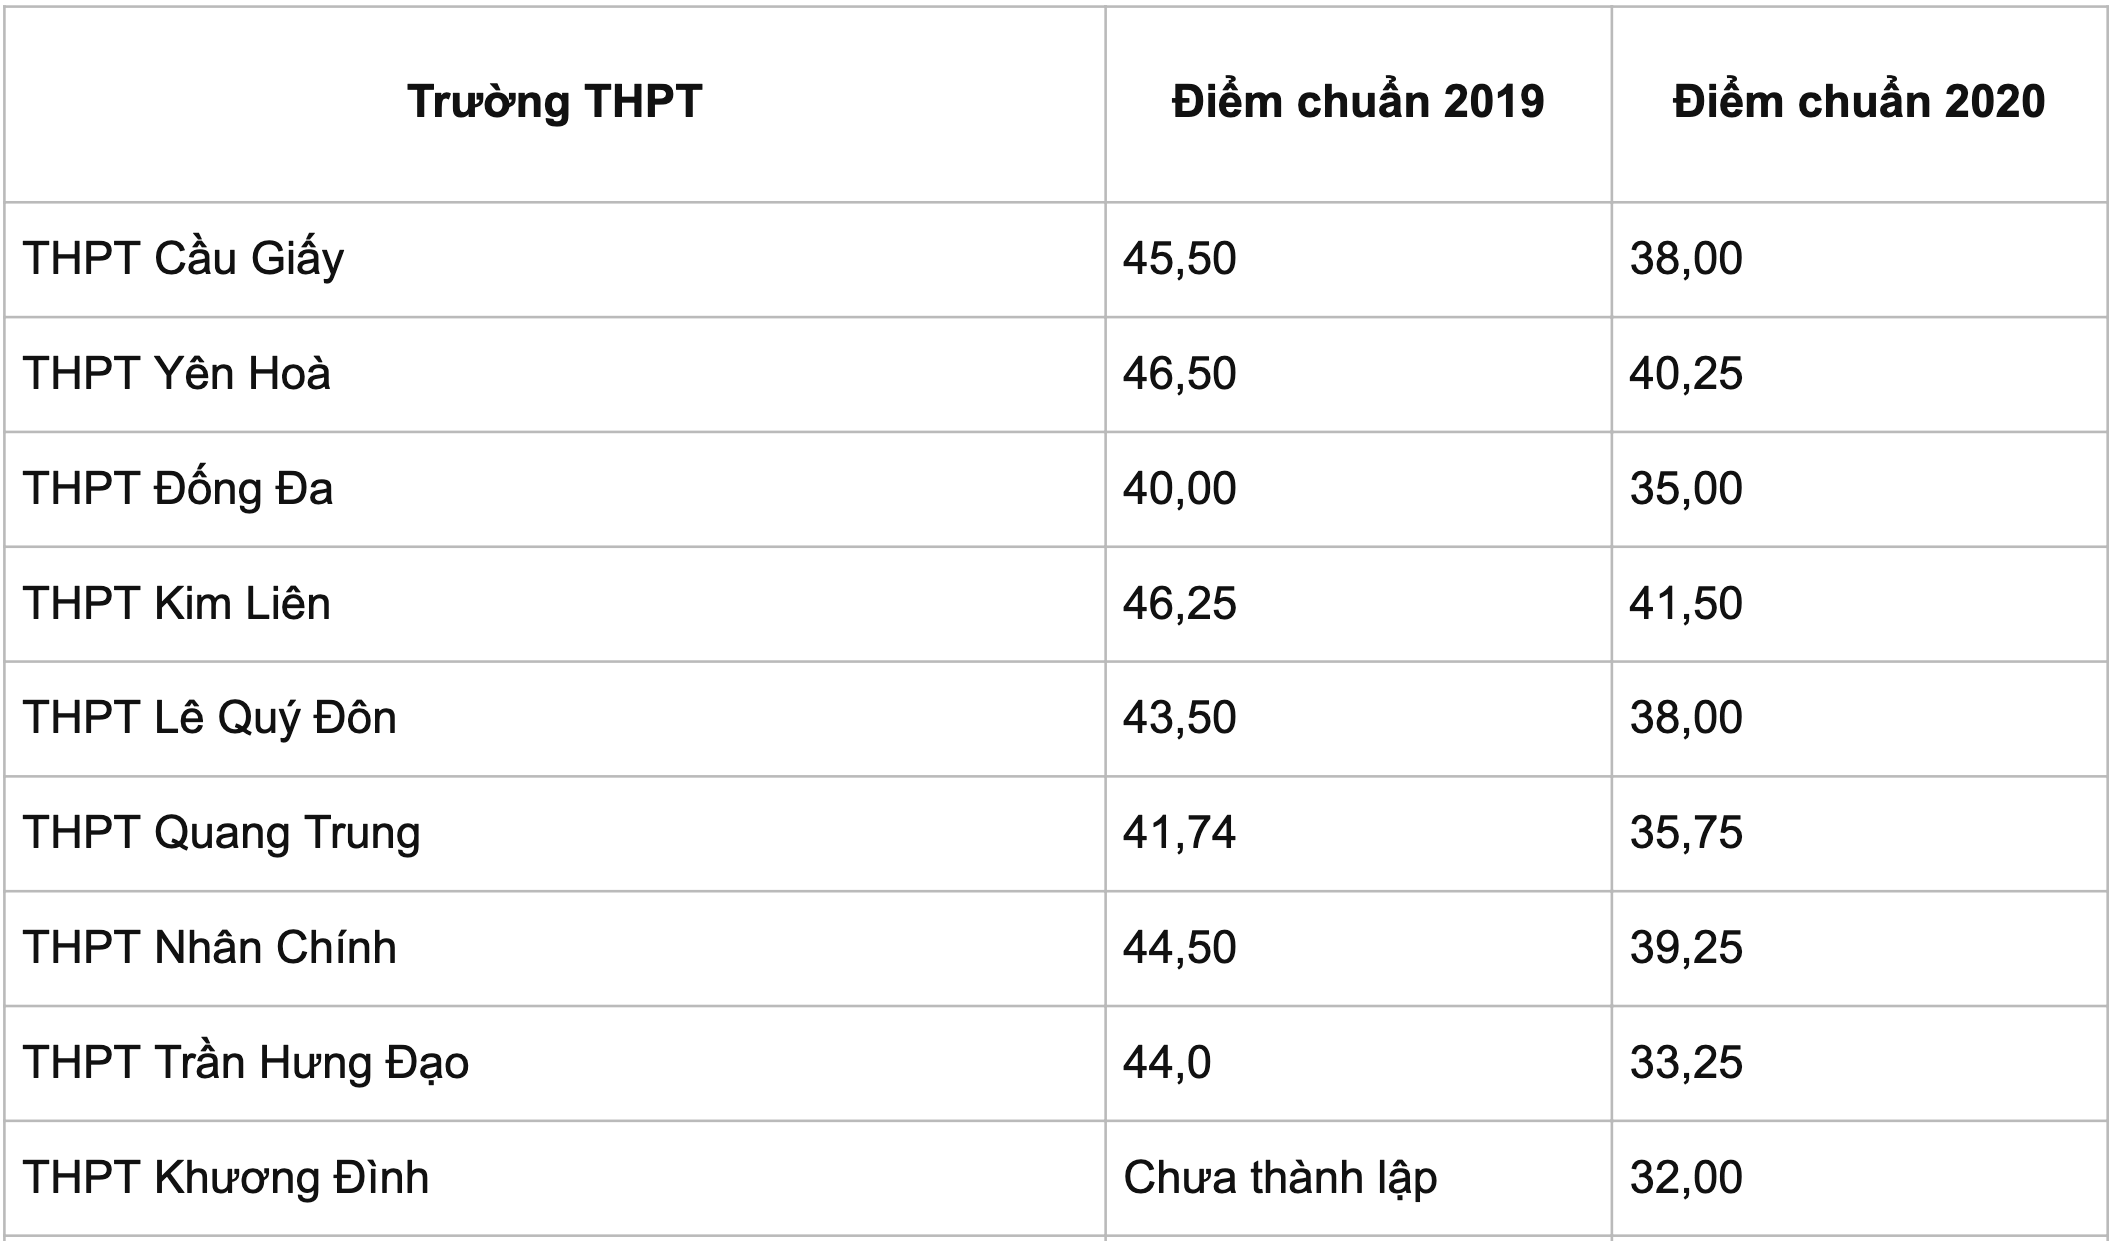Click Trần Hưng Đạo's 2019 score 44,0
Screen dimensions: 2113x1241
click(1166, 1062)
